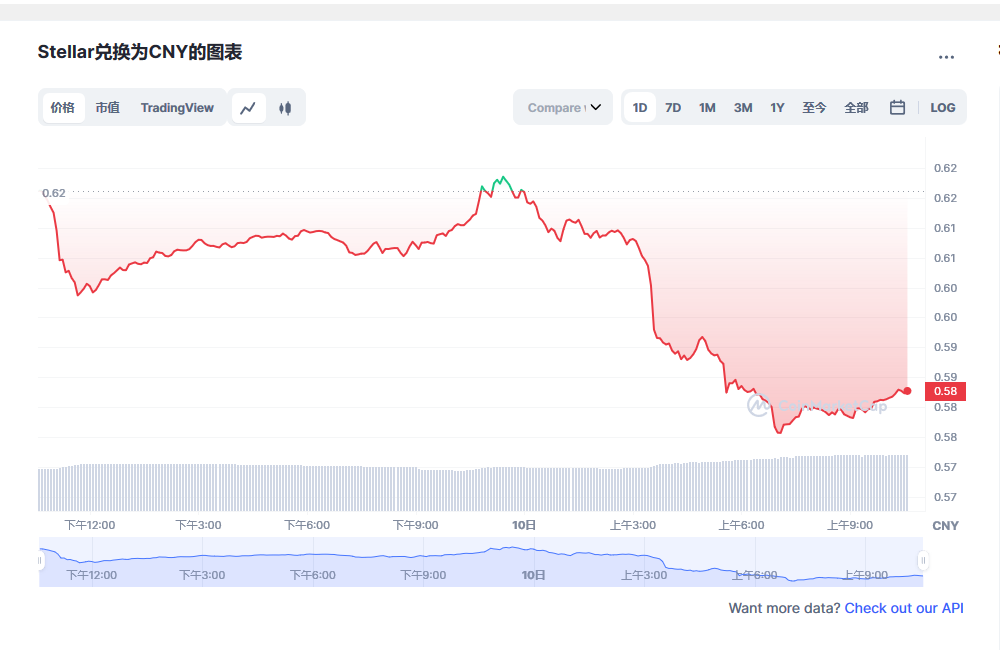Click the left handle of range navigator
Viewport: 1000px width, 650px height.
[x=40, y=561]
